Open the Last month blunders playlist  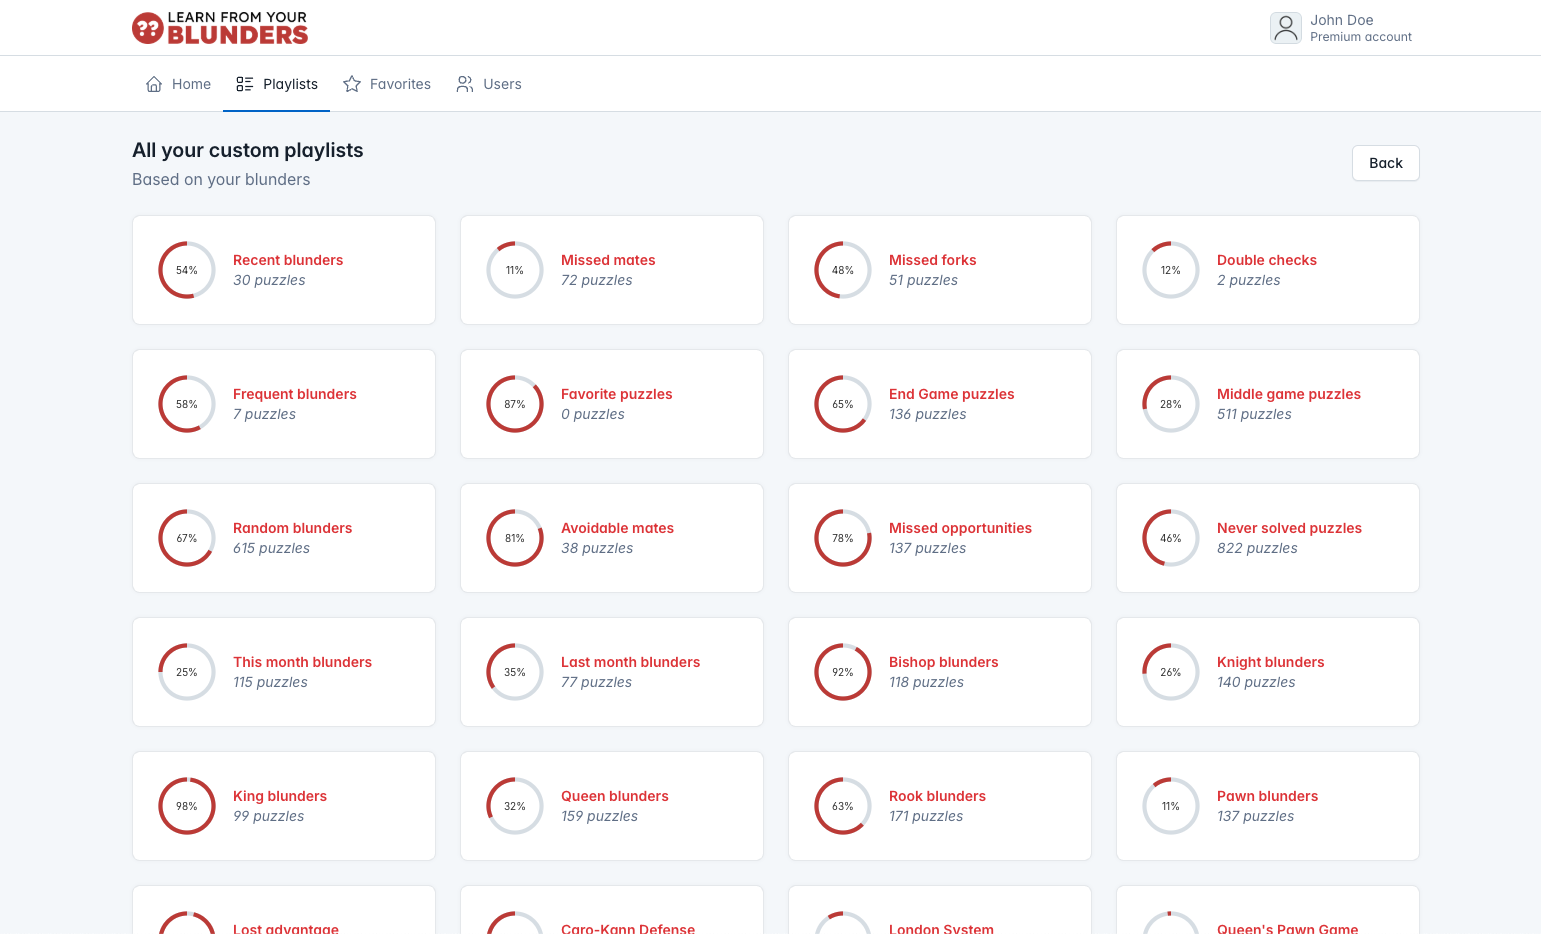pos(612,672)
